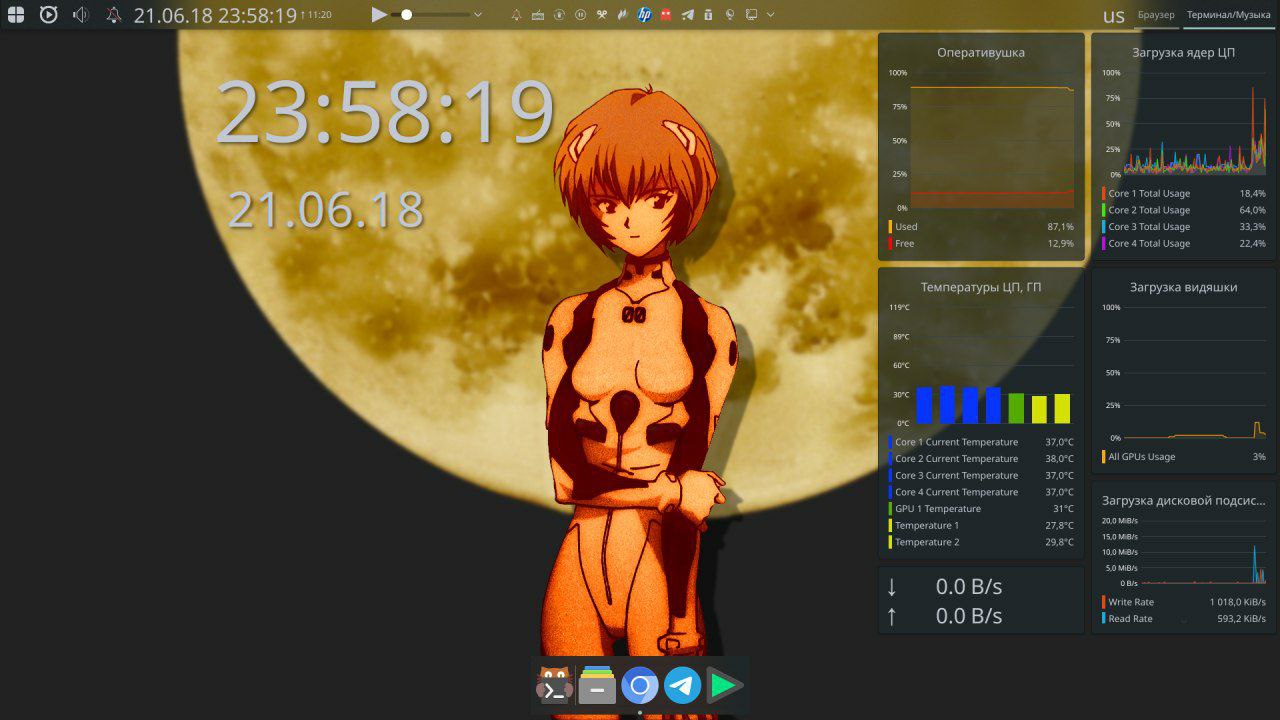Screen dimensions: 1280x720
Task: Select 'Core 2 Total Usage' legend row
Action: click(x=1184, y=210)
